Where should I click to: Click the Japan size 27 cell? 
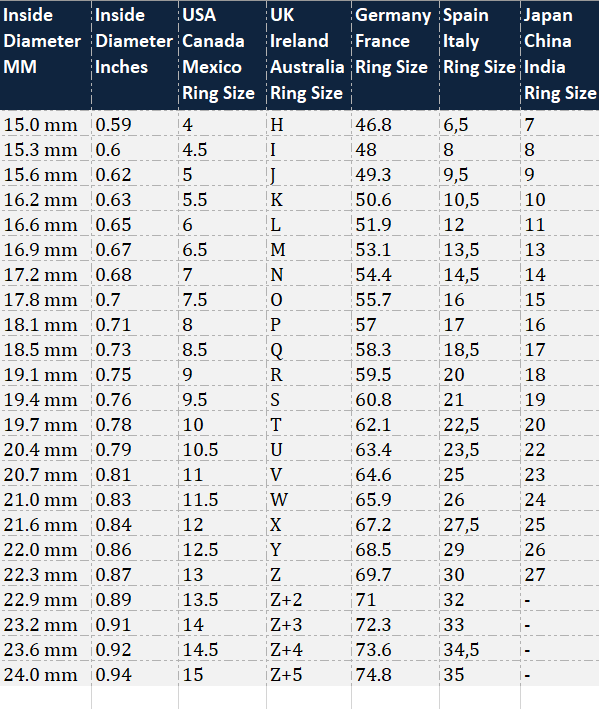click(x=560, y=574)
